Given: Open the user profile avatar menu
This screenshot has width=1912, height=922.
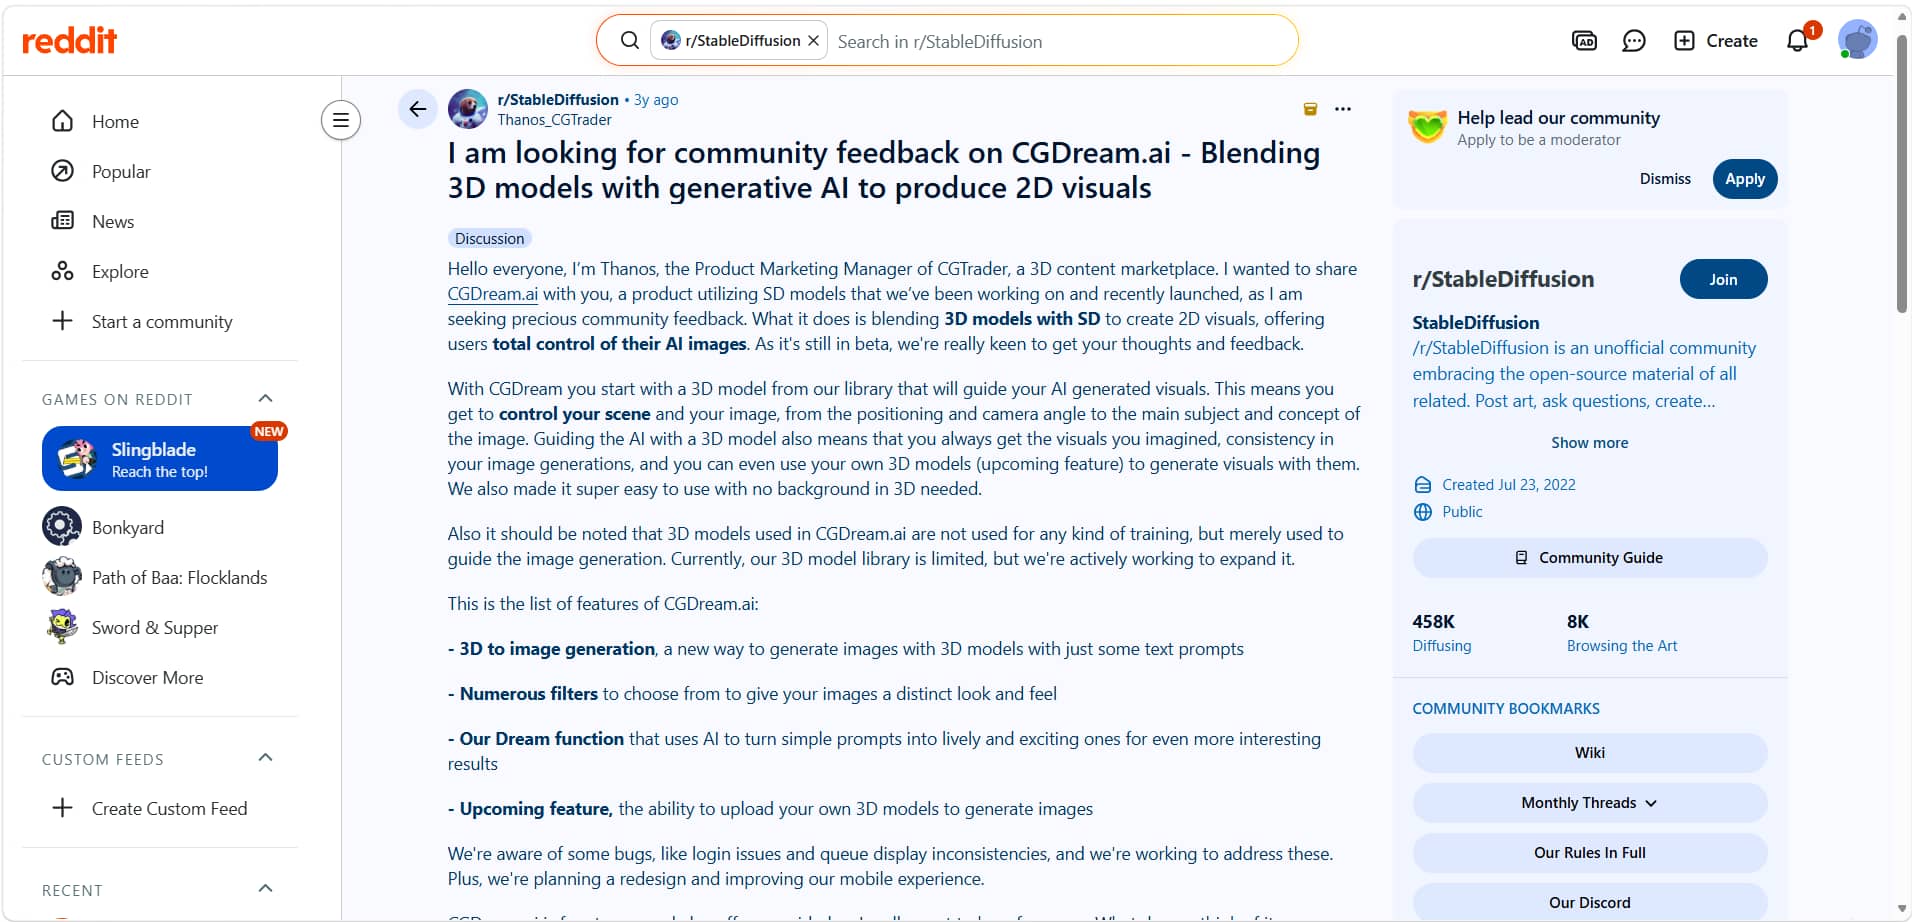Looking at the screenshot, I should (1857, 40).
